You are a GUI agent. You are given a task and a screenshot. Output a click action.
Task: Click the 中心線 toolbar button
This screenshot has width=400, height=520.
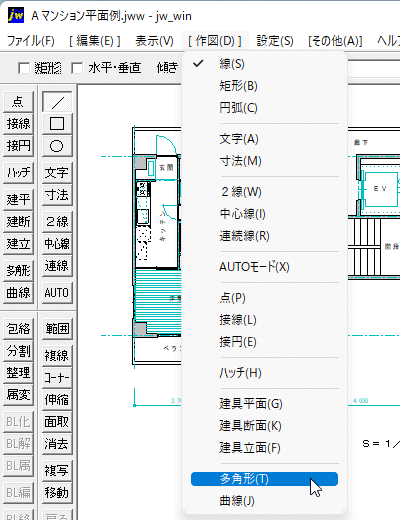tap(57, 244)
